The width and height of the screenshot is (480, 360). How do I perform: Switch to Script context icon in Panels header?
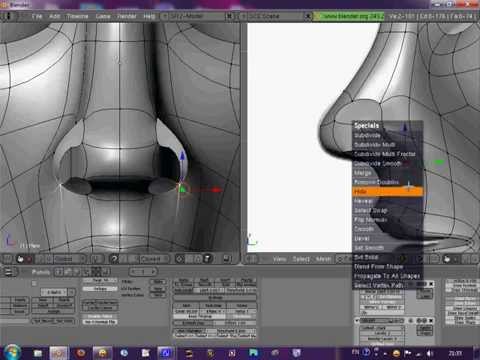coord(68,272)
